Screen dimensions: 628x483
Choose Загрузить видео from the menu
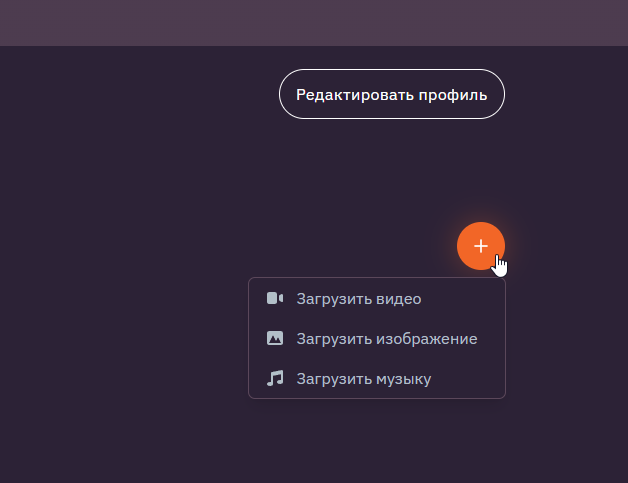coord(358,298)
